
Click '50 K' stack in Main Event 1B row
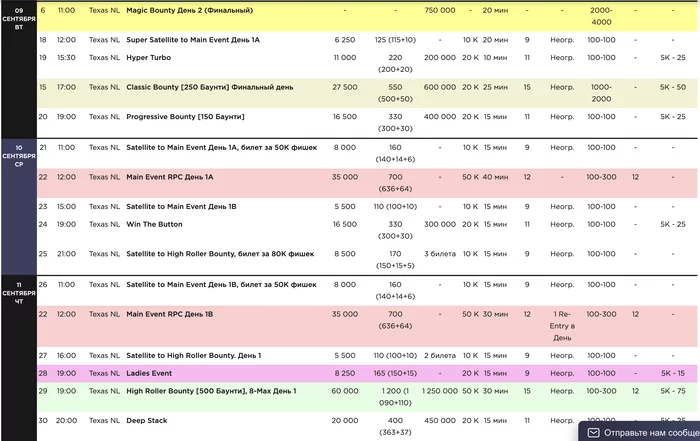pyautogui.click(x=471, y=314)
